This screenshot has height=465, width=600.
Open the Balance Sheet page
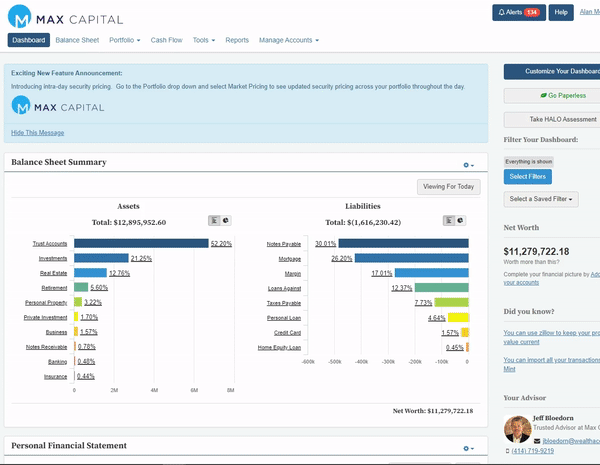pyautogui.click(x=77, y=40)
